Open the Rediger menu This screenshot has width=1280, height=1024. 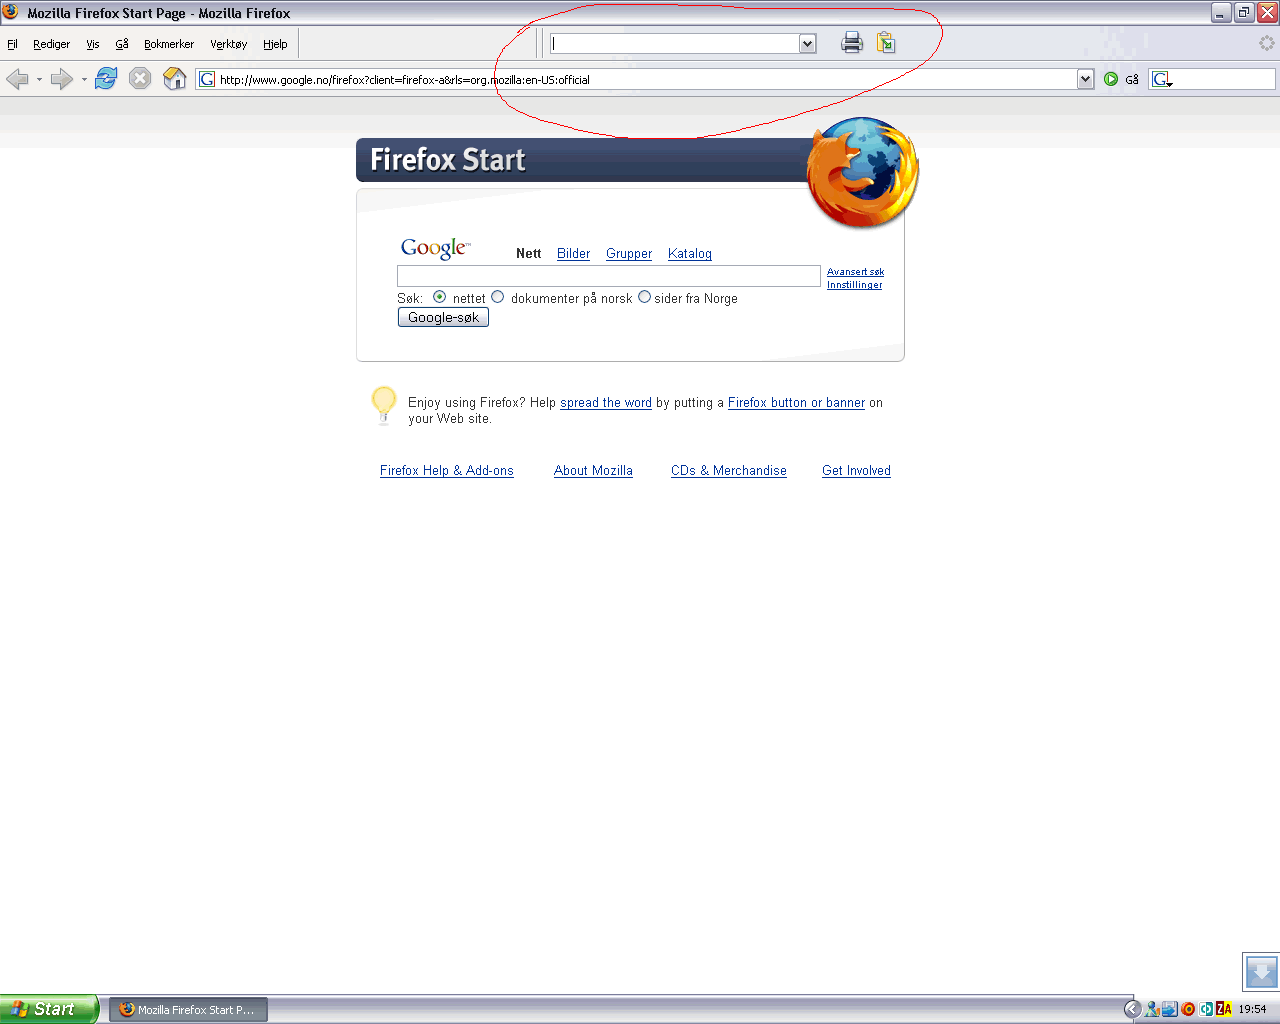click(x=51, y=44)
